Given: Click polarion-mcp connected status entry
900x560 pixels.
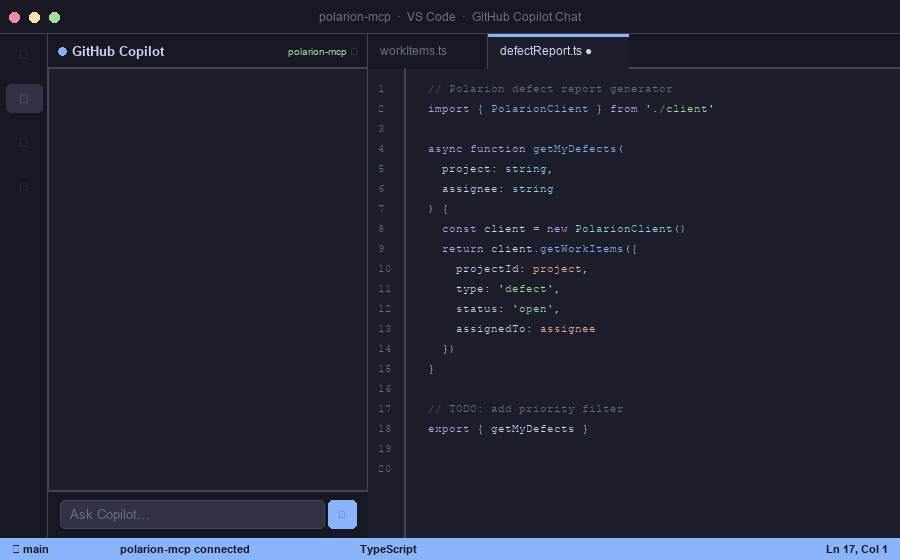Looking at the screenshot, I should point(185,549).
